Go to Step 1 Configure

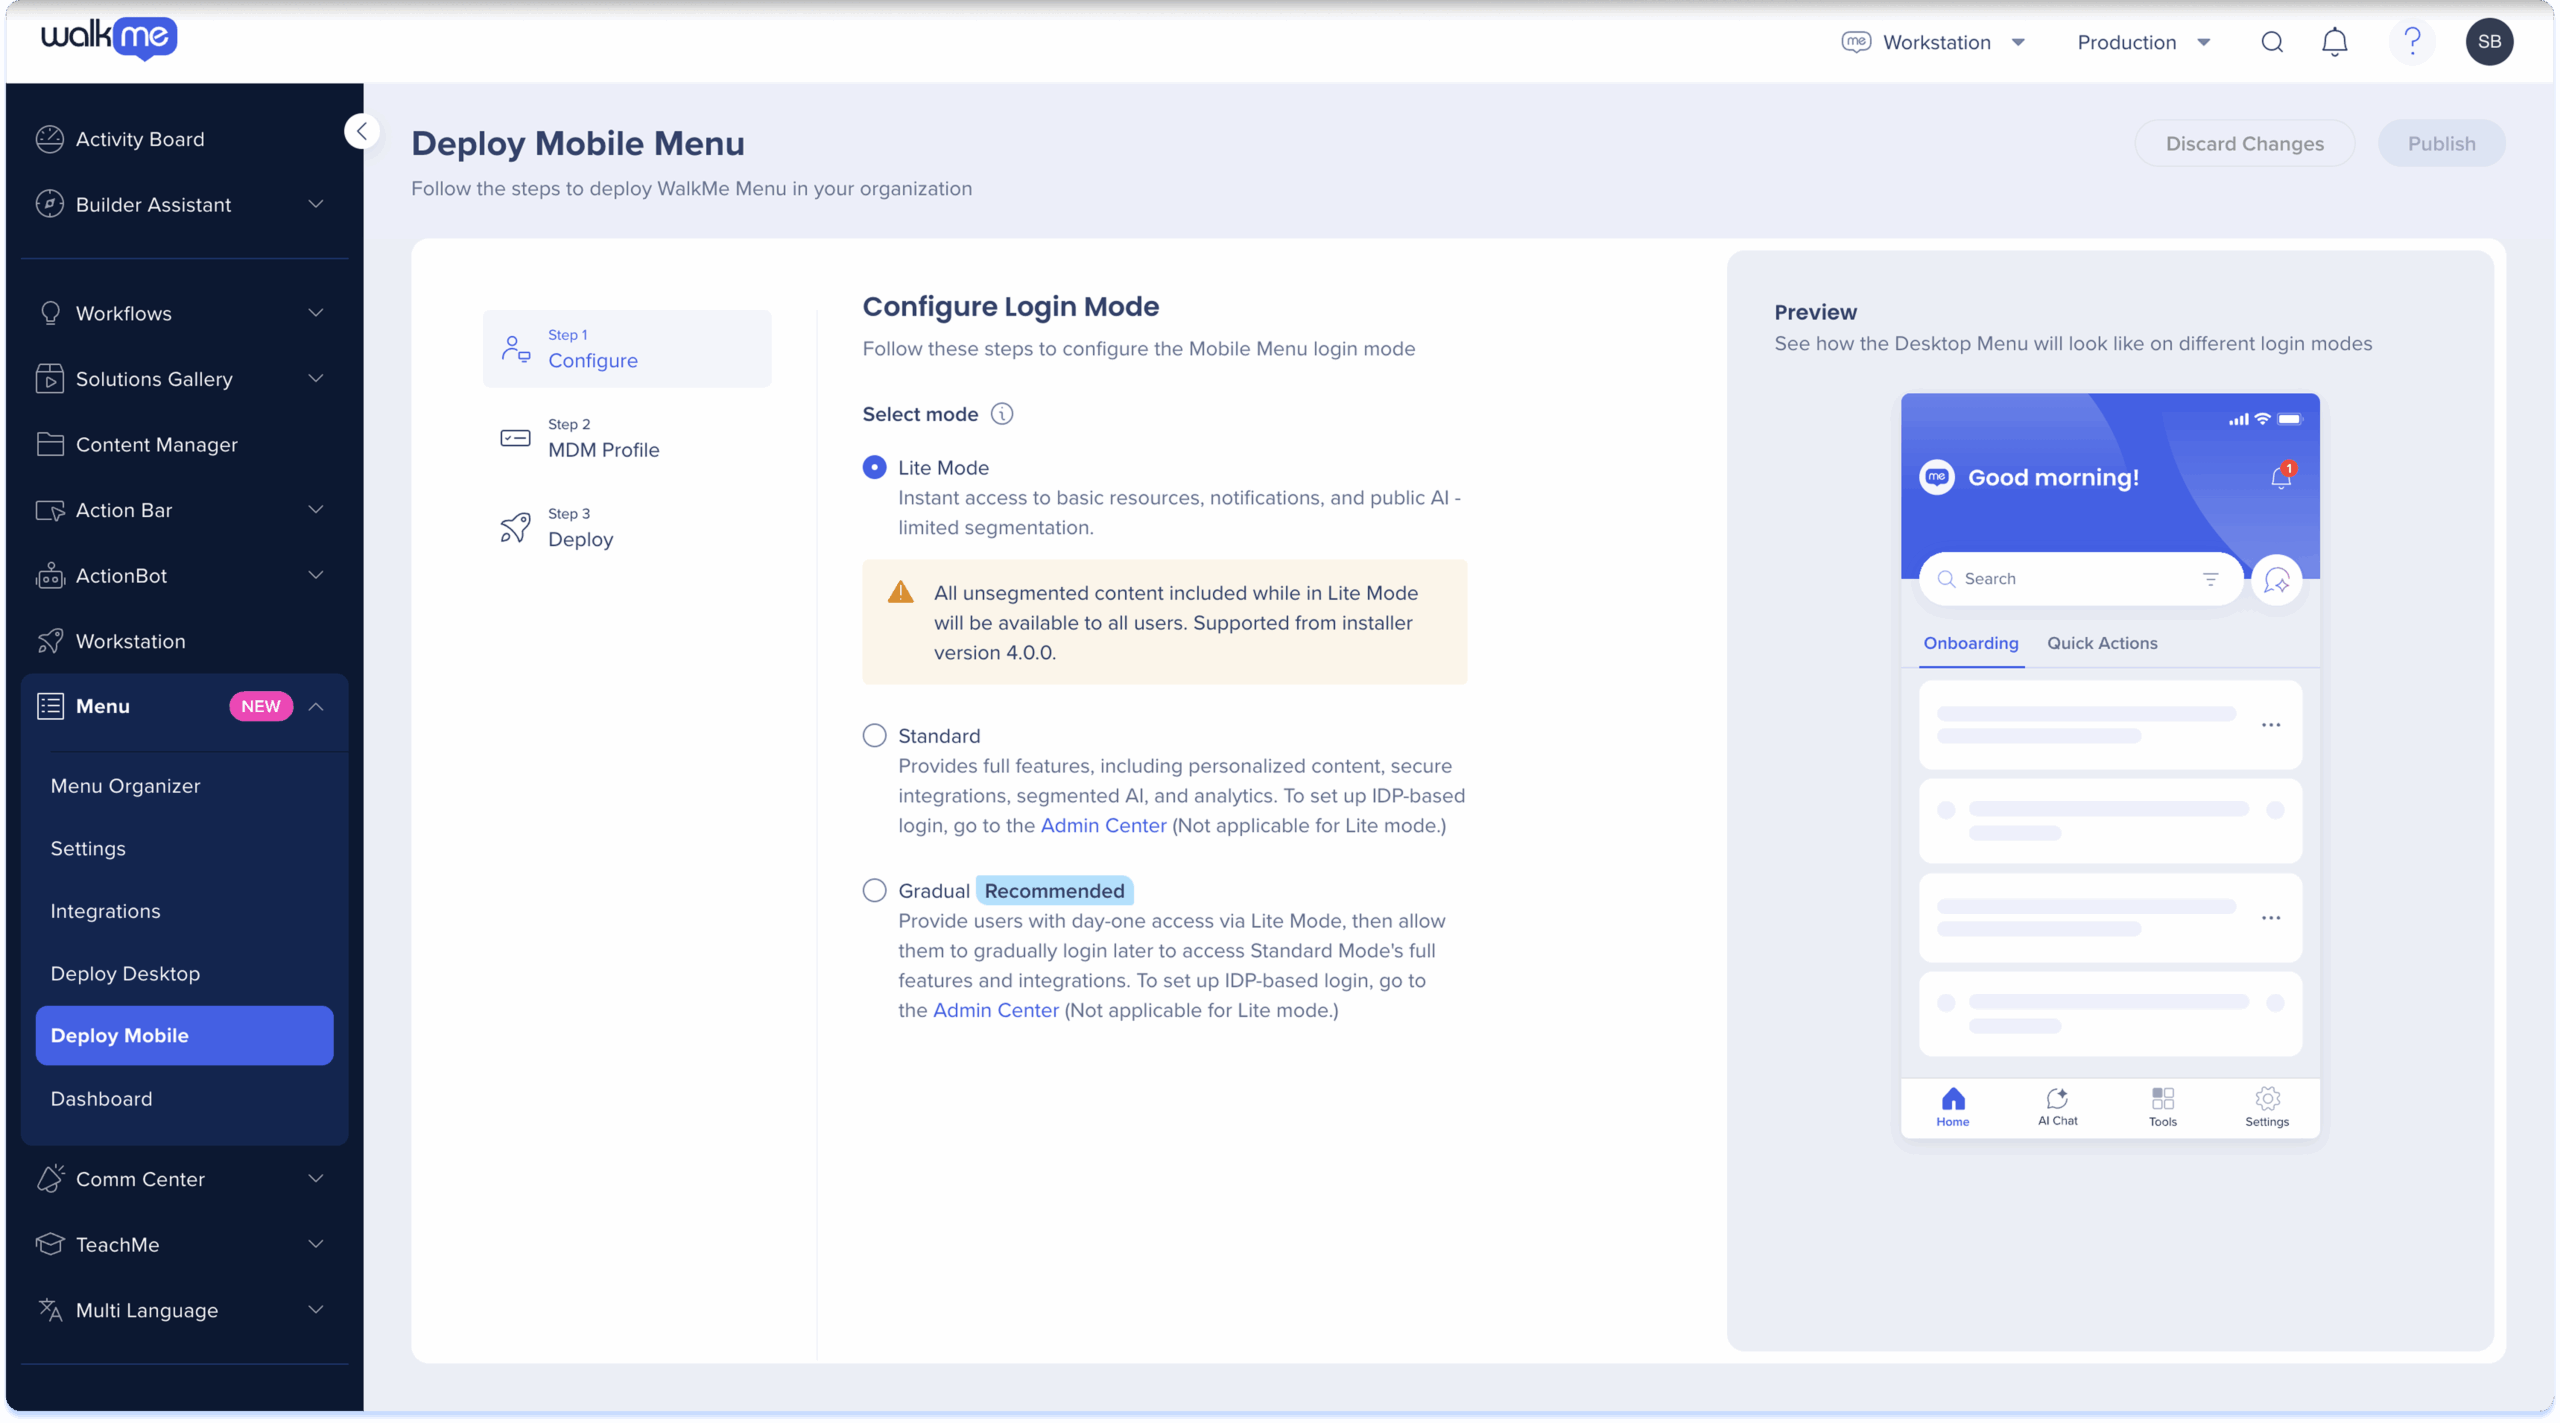(627, 349)
